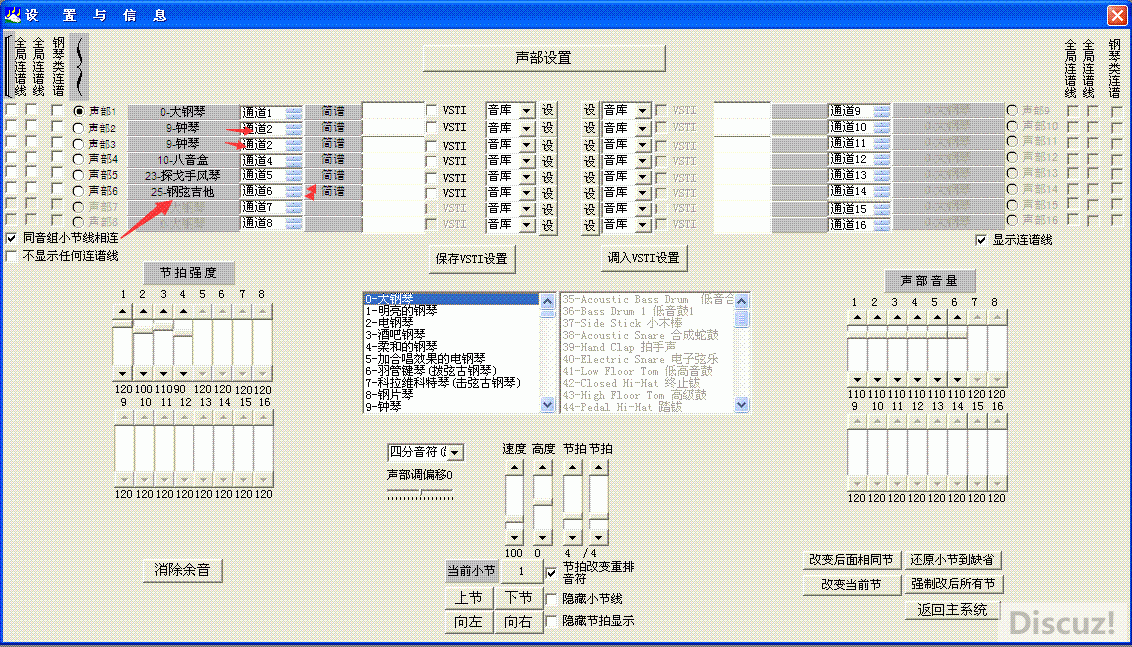Screen dimensions: 1132x647
Task: Click down arrow of beat strength column 4
Action: pyautogui.click(x=183, y=373)
